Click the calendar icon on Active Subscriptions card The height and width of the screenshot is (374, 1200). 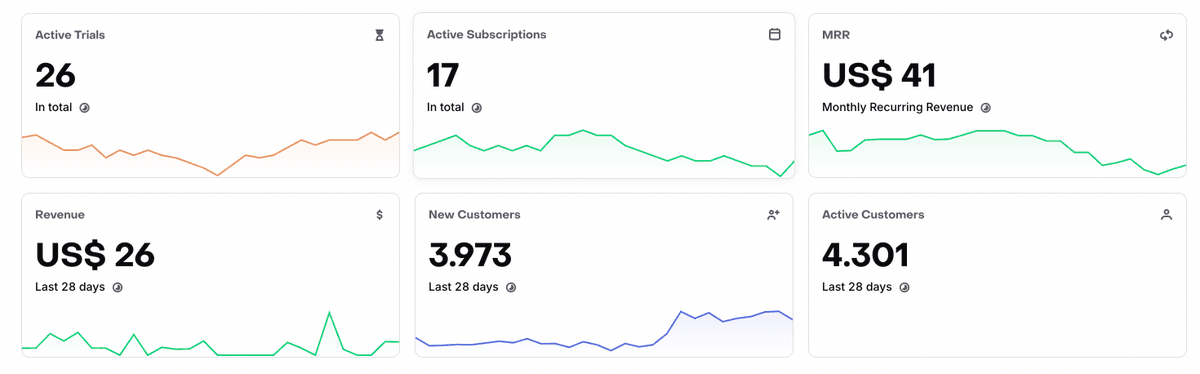click(x=774, y=34)
